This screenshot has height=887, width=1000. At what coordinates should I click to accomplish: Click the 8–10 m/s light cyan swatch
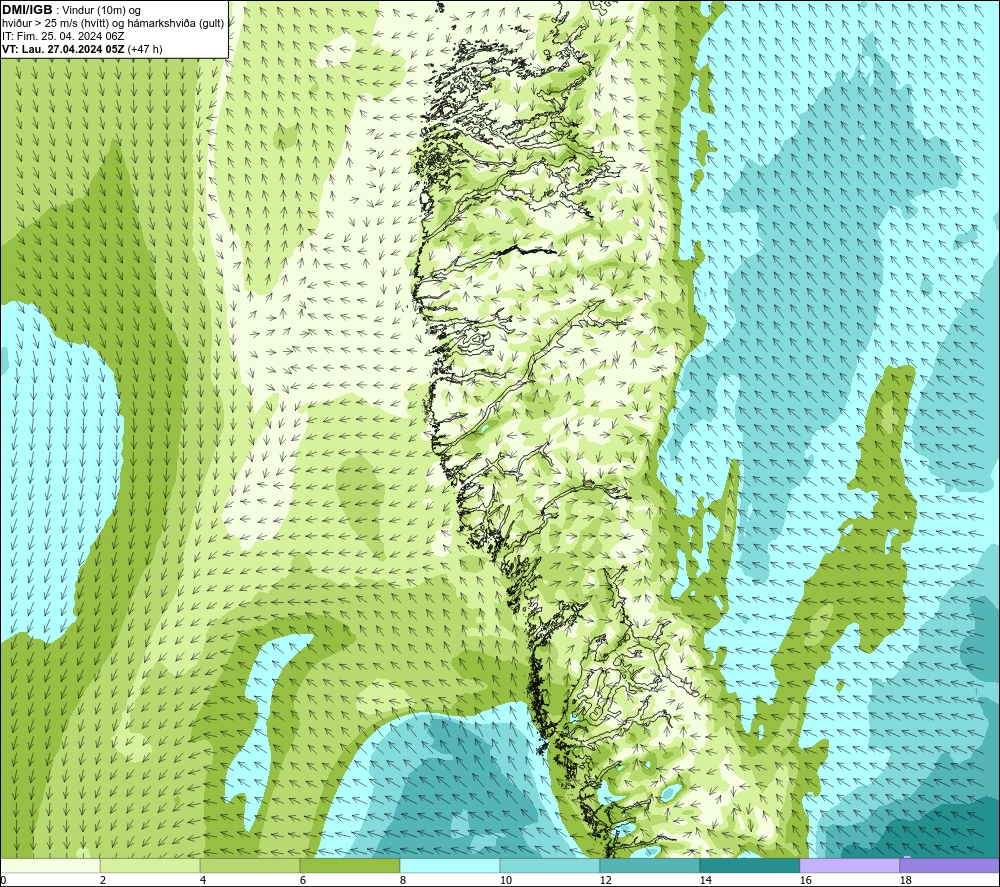point(450,865)
